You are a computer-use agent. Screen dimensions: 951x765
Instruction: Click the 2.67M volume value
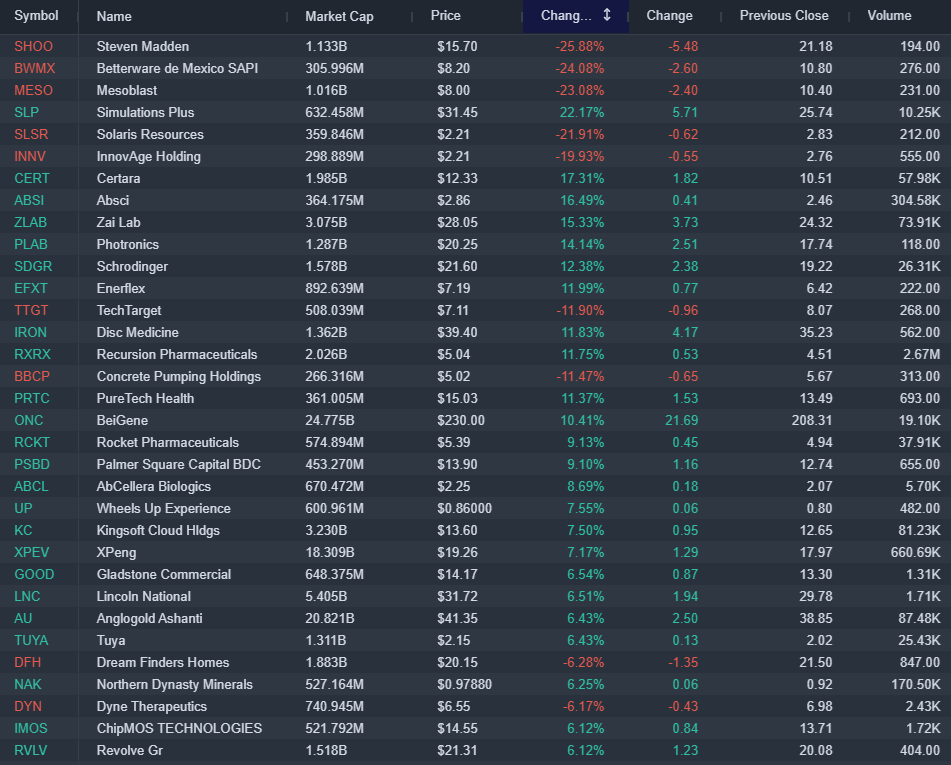click(x=921, y=354)
